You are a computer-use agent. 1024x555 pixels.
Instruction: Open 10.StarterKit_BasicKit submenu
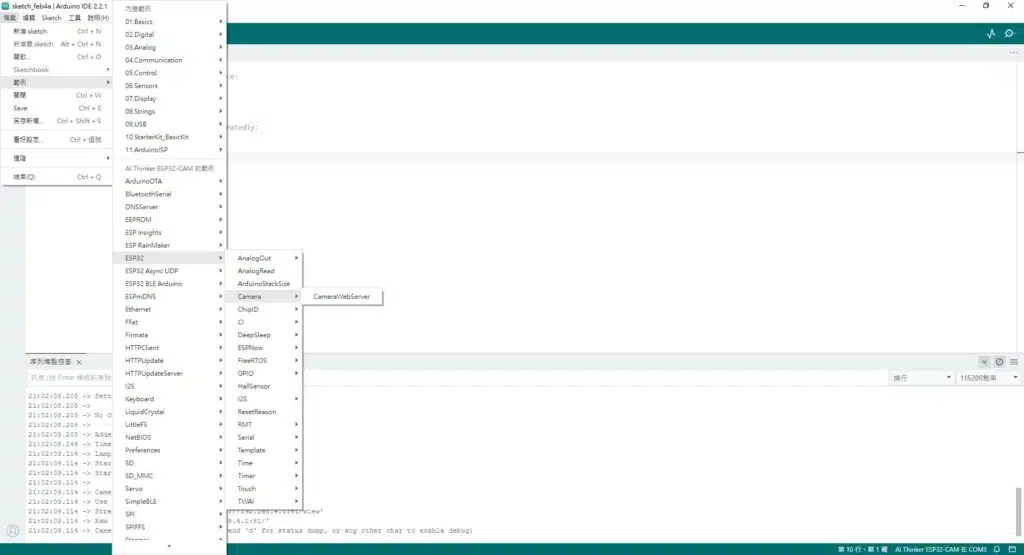click(170, 137)
